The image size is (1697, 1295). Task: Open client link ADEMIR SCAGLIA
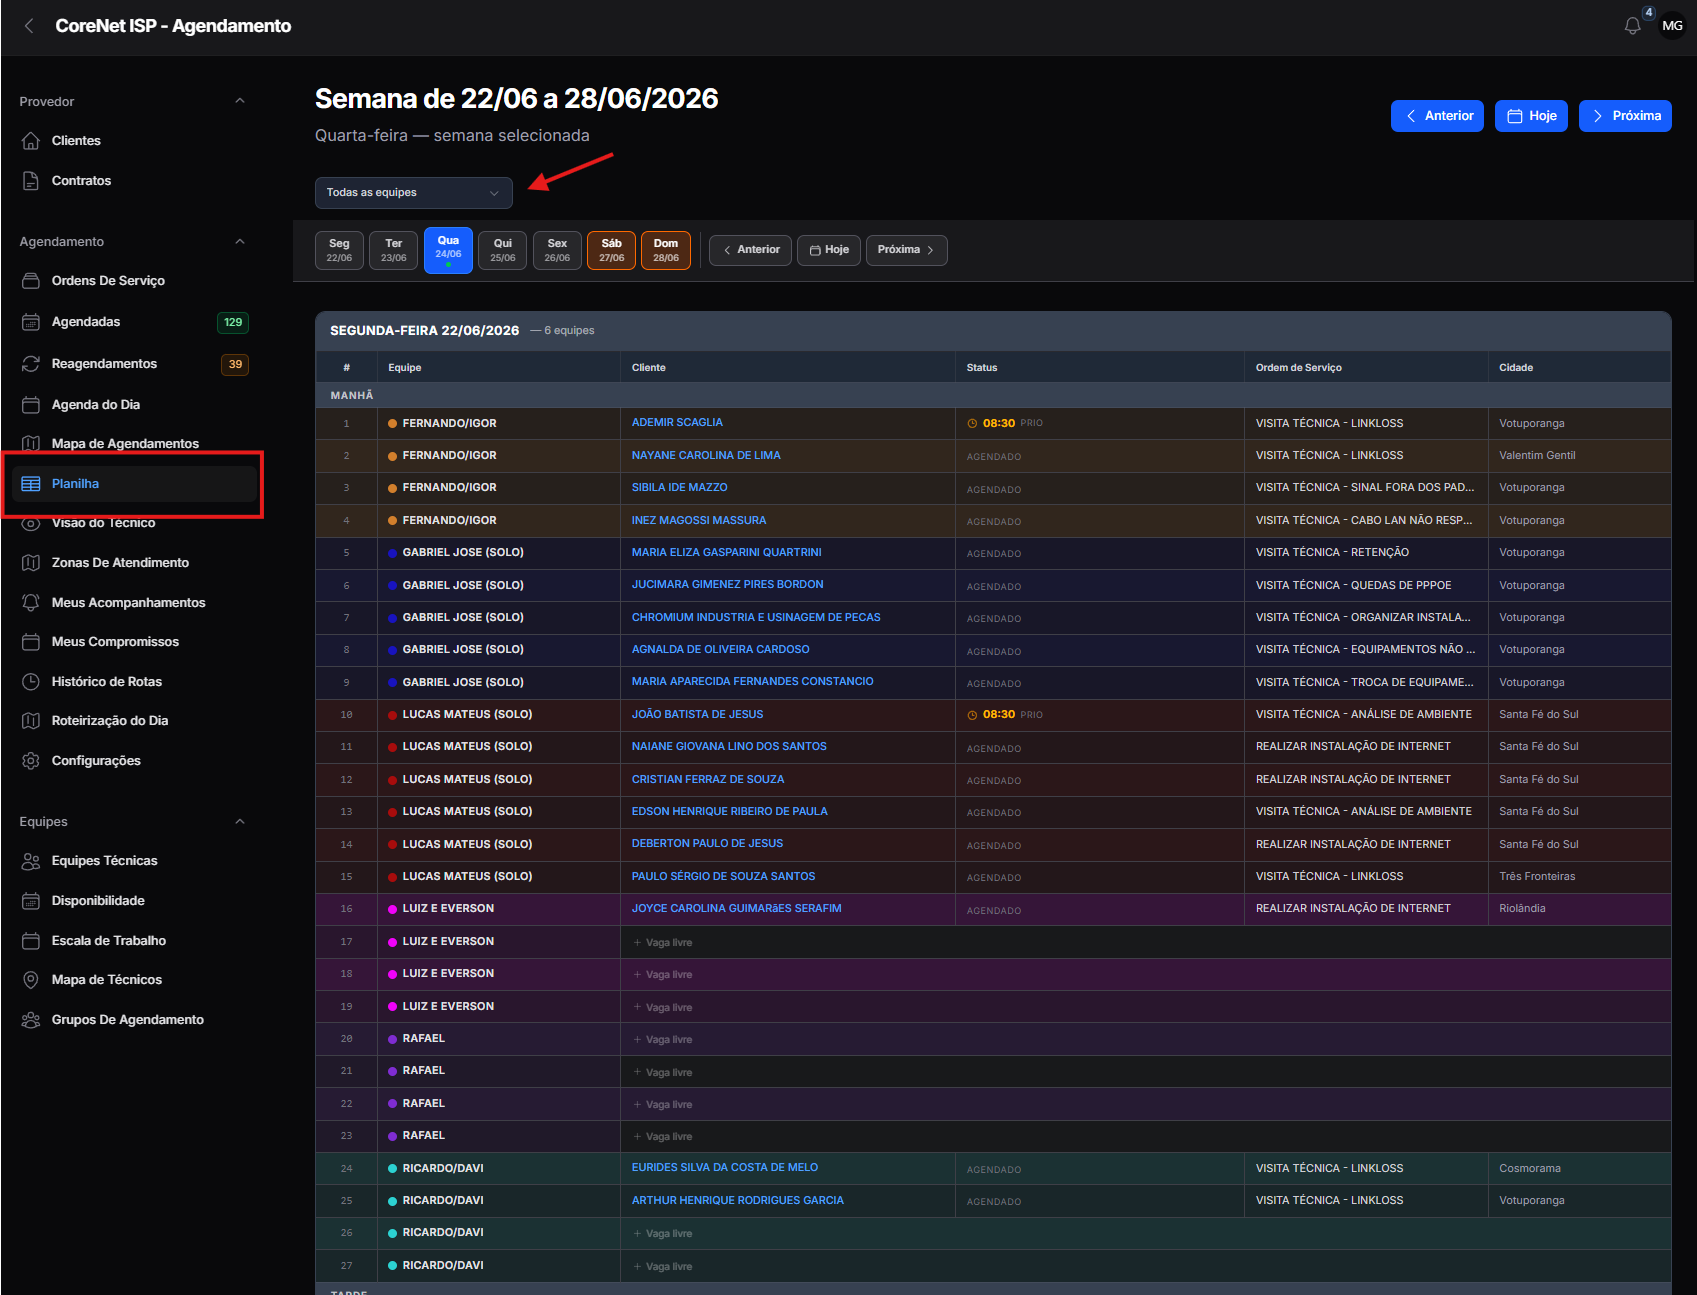[677, 423]
